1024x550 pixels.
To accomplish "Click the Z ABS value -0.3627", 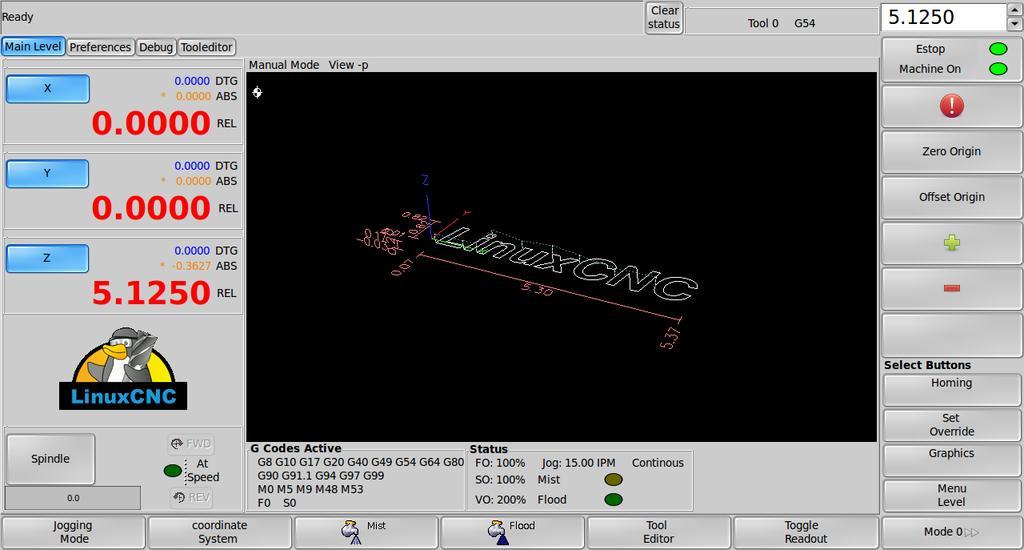I will pos(191,266).
